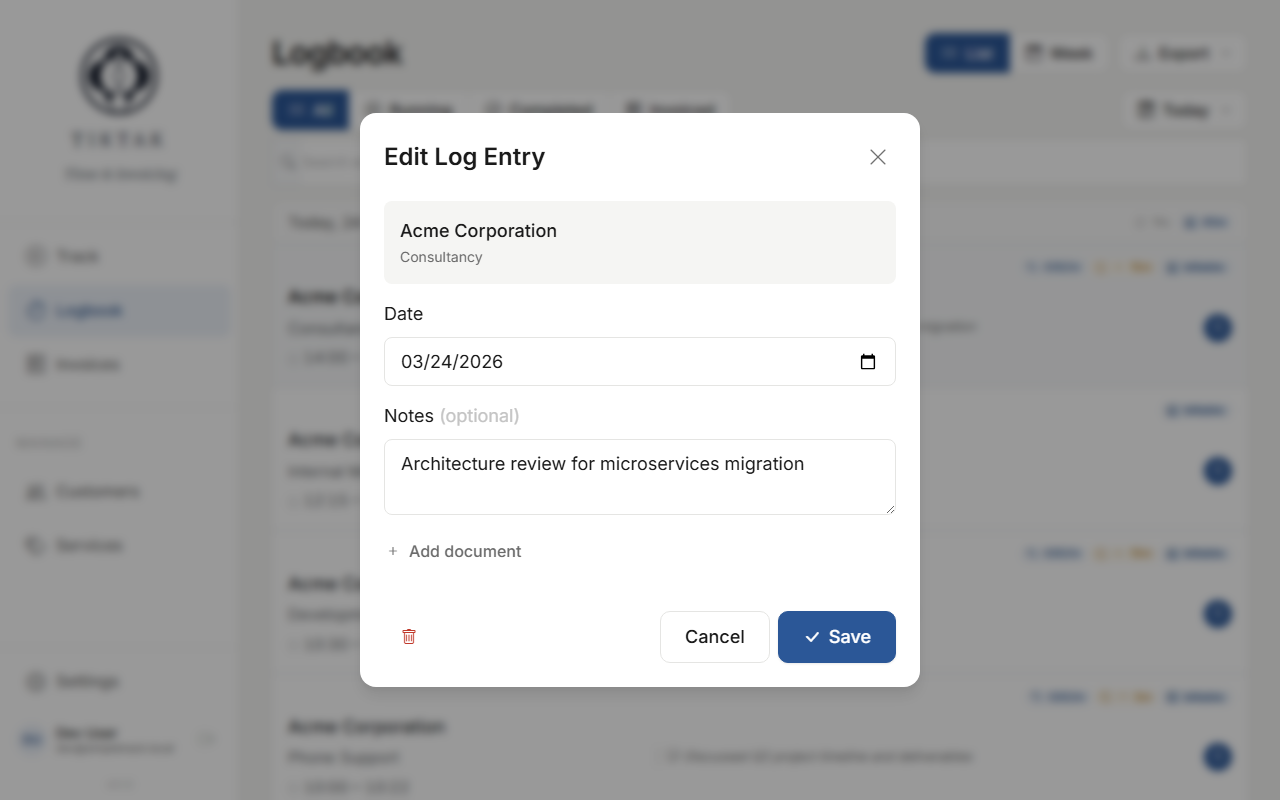This screenshot has height=800, width=1280.
Task: Select the Invoiced filter tab
Action: coord(671,110)
